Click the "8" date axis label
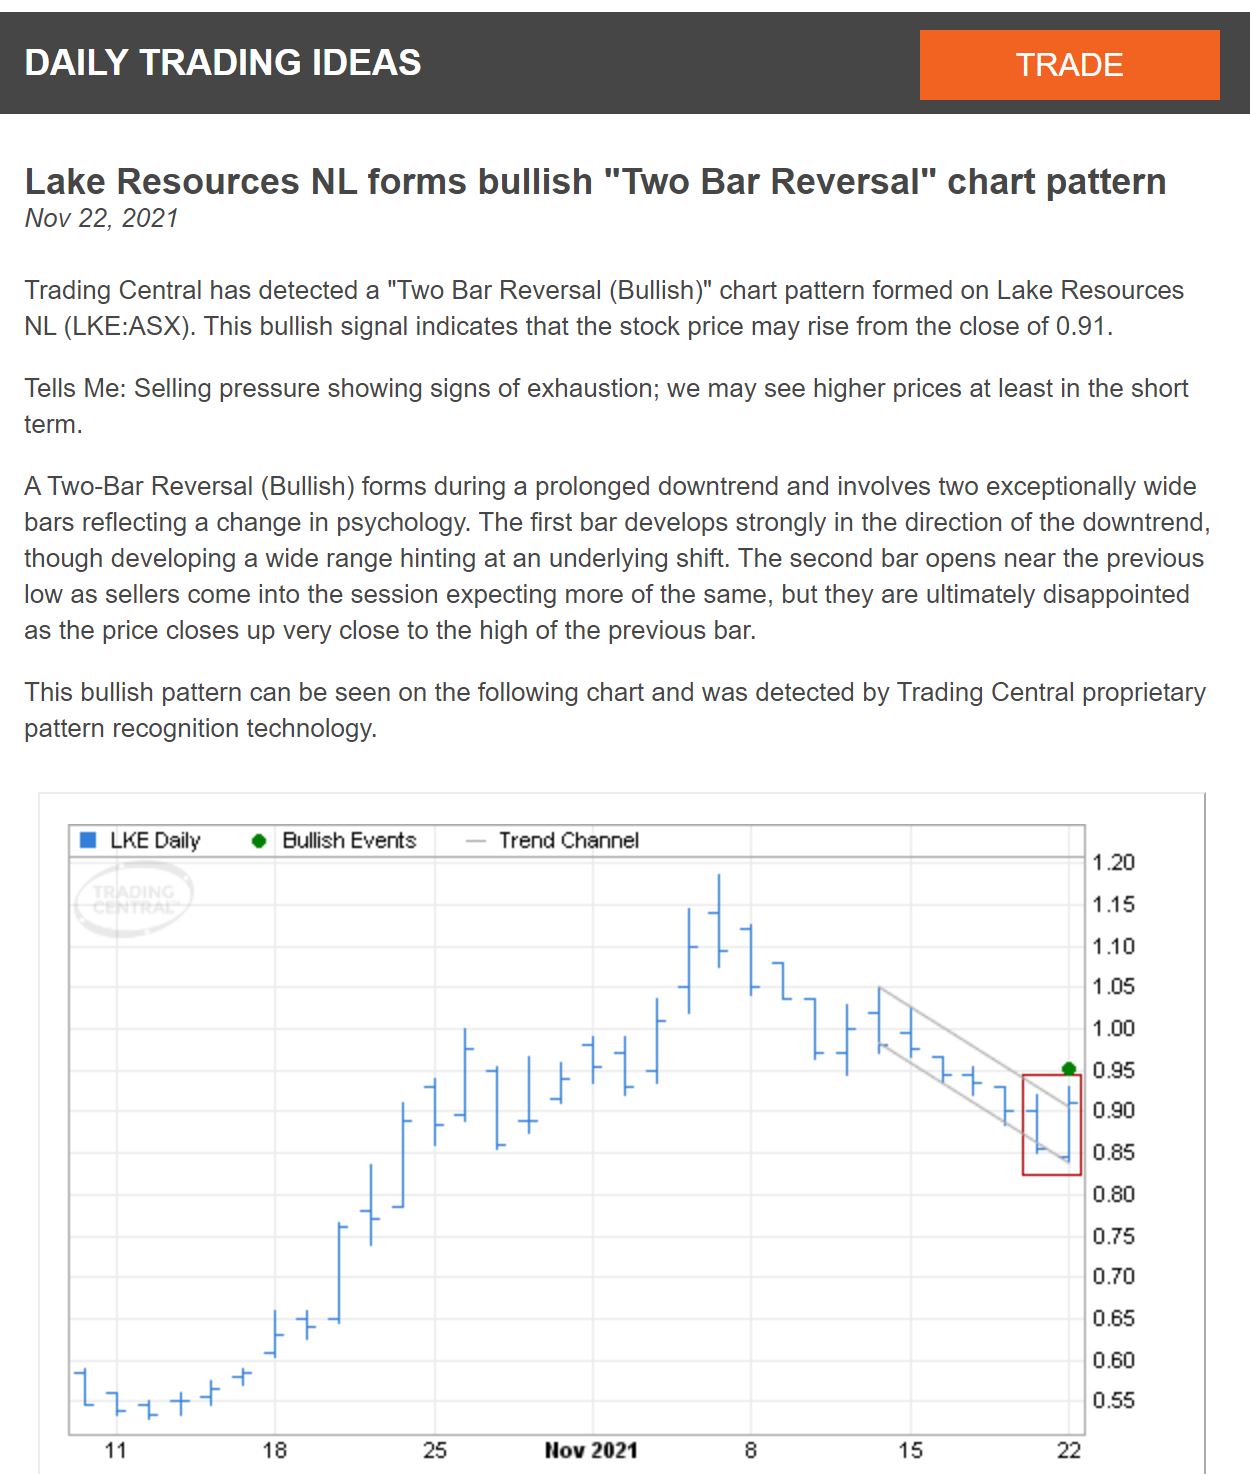Screen dimensions: 1250x1474 tap(751, 1450)
